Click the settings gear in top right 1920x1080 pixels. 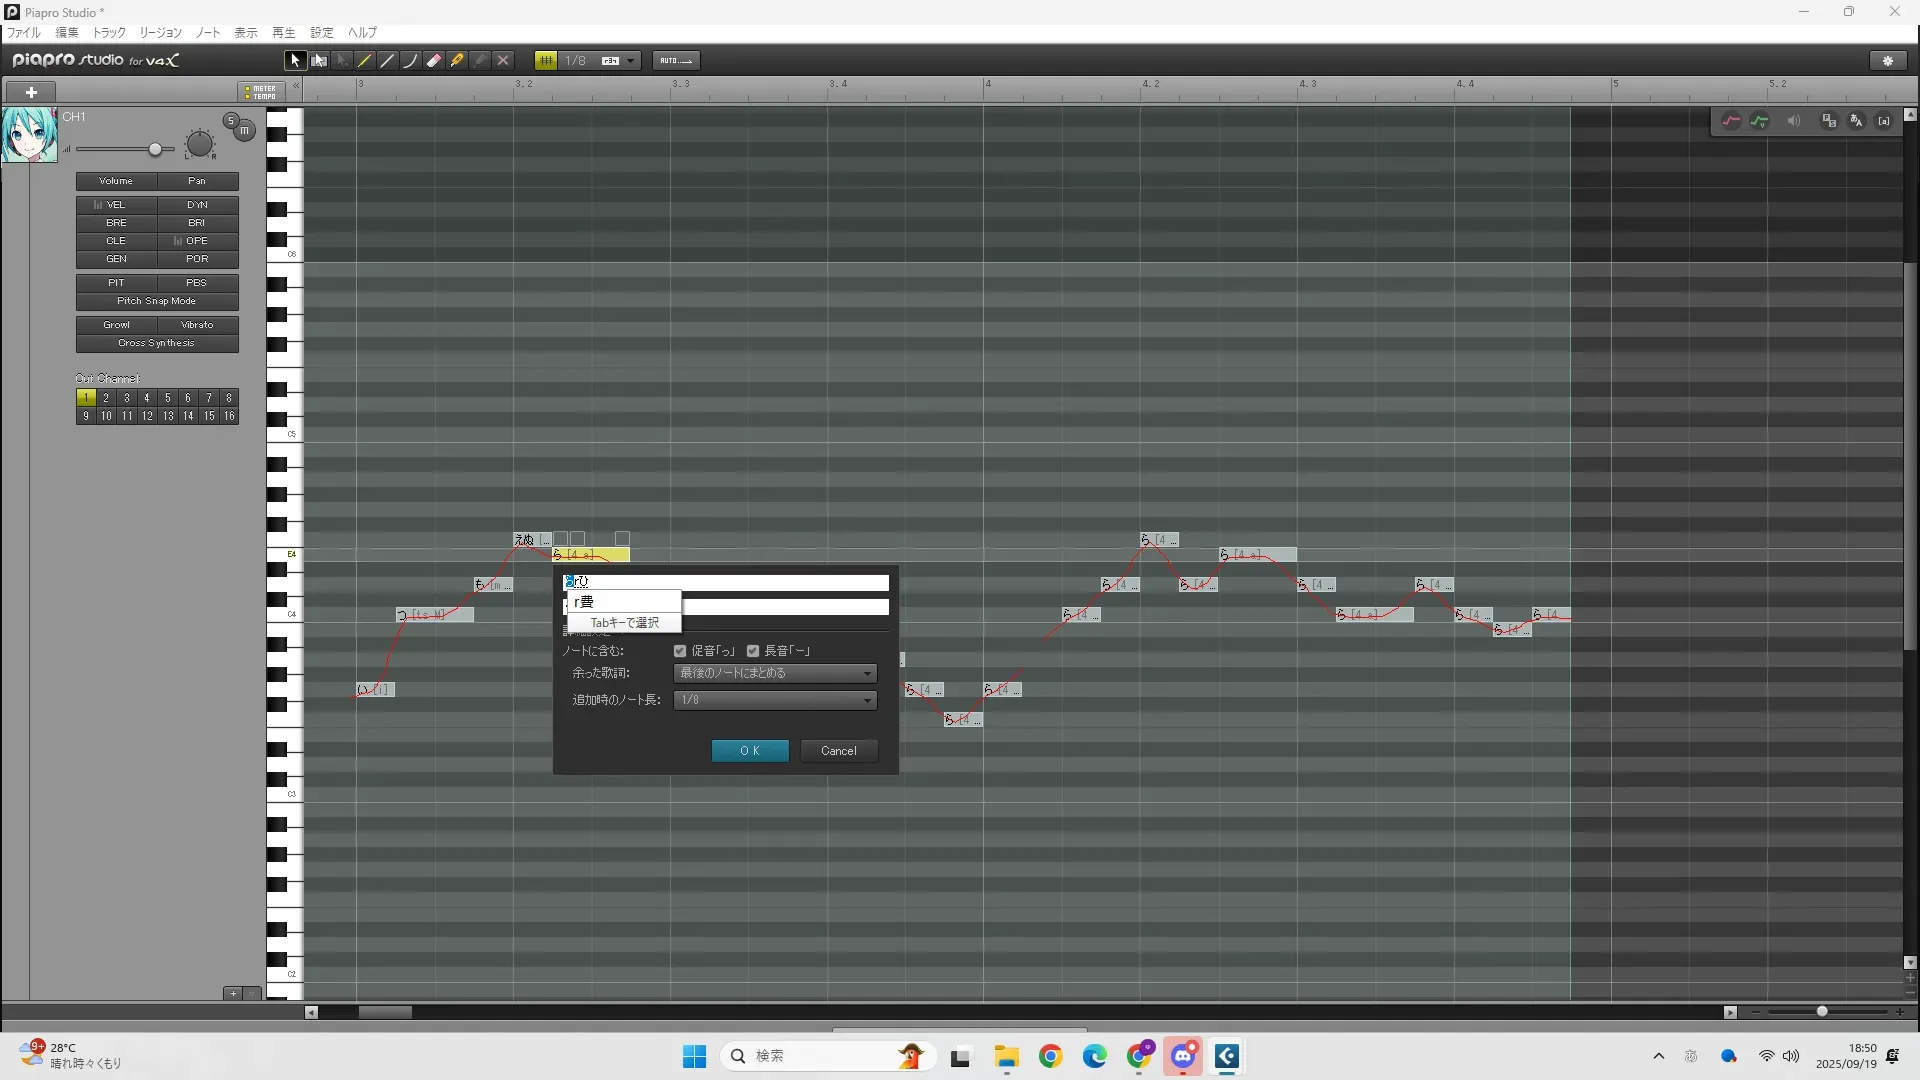(1888, 61)
